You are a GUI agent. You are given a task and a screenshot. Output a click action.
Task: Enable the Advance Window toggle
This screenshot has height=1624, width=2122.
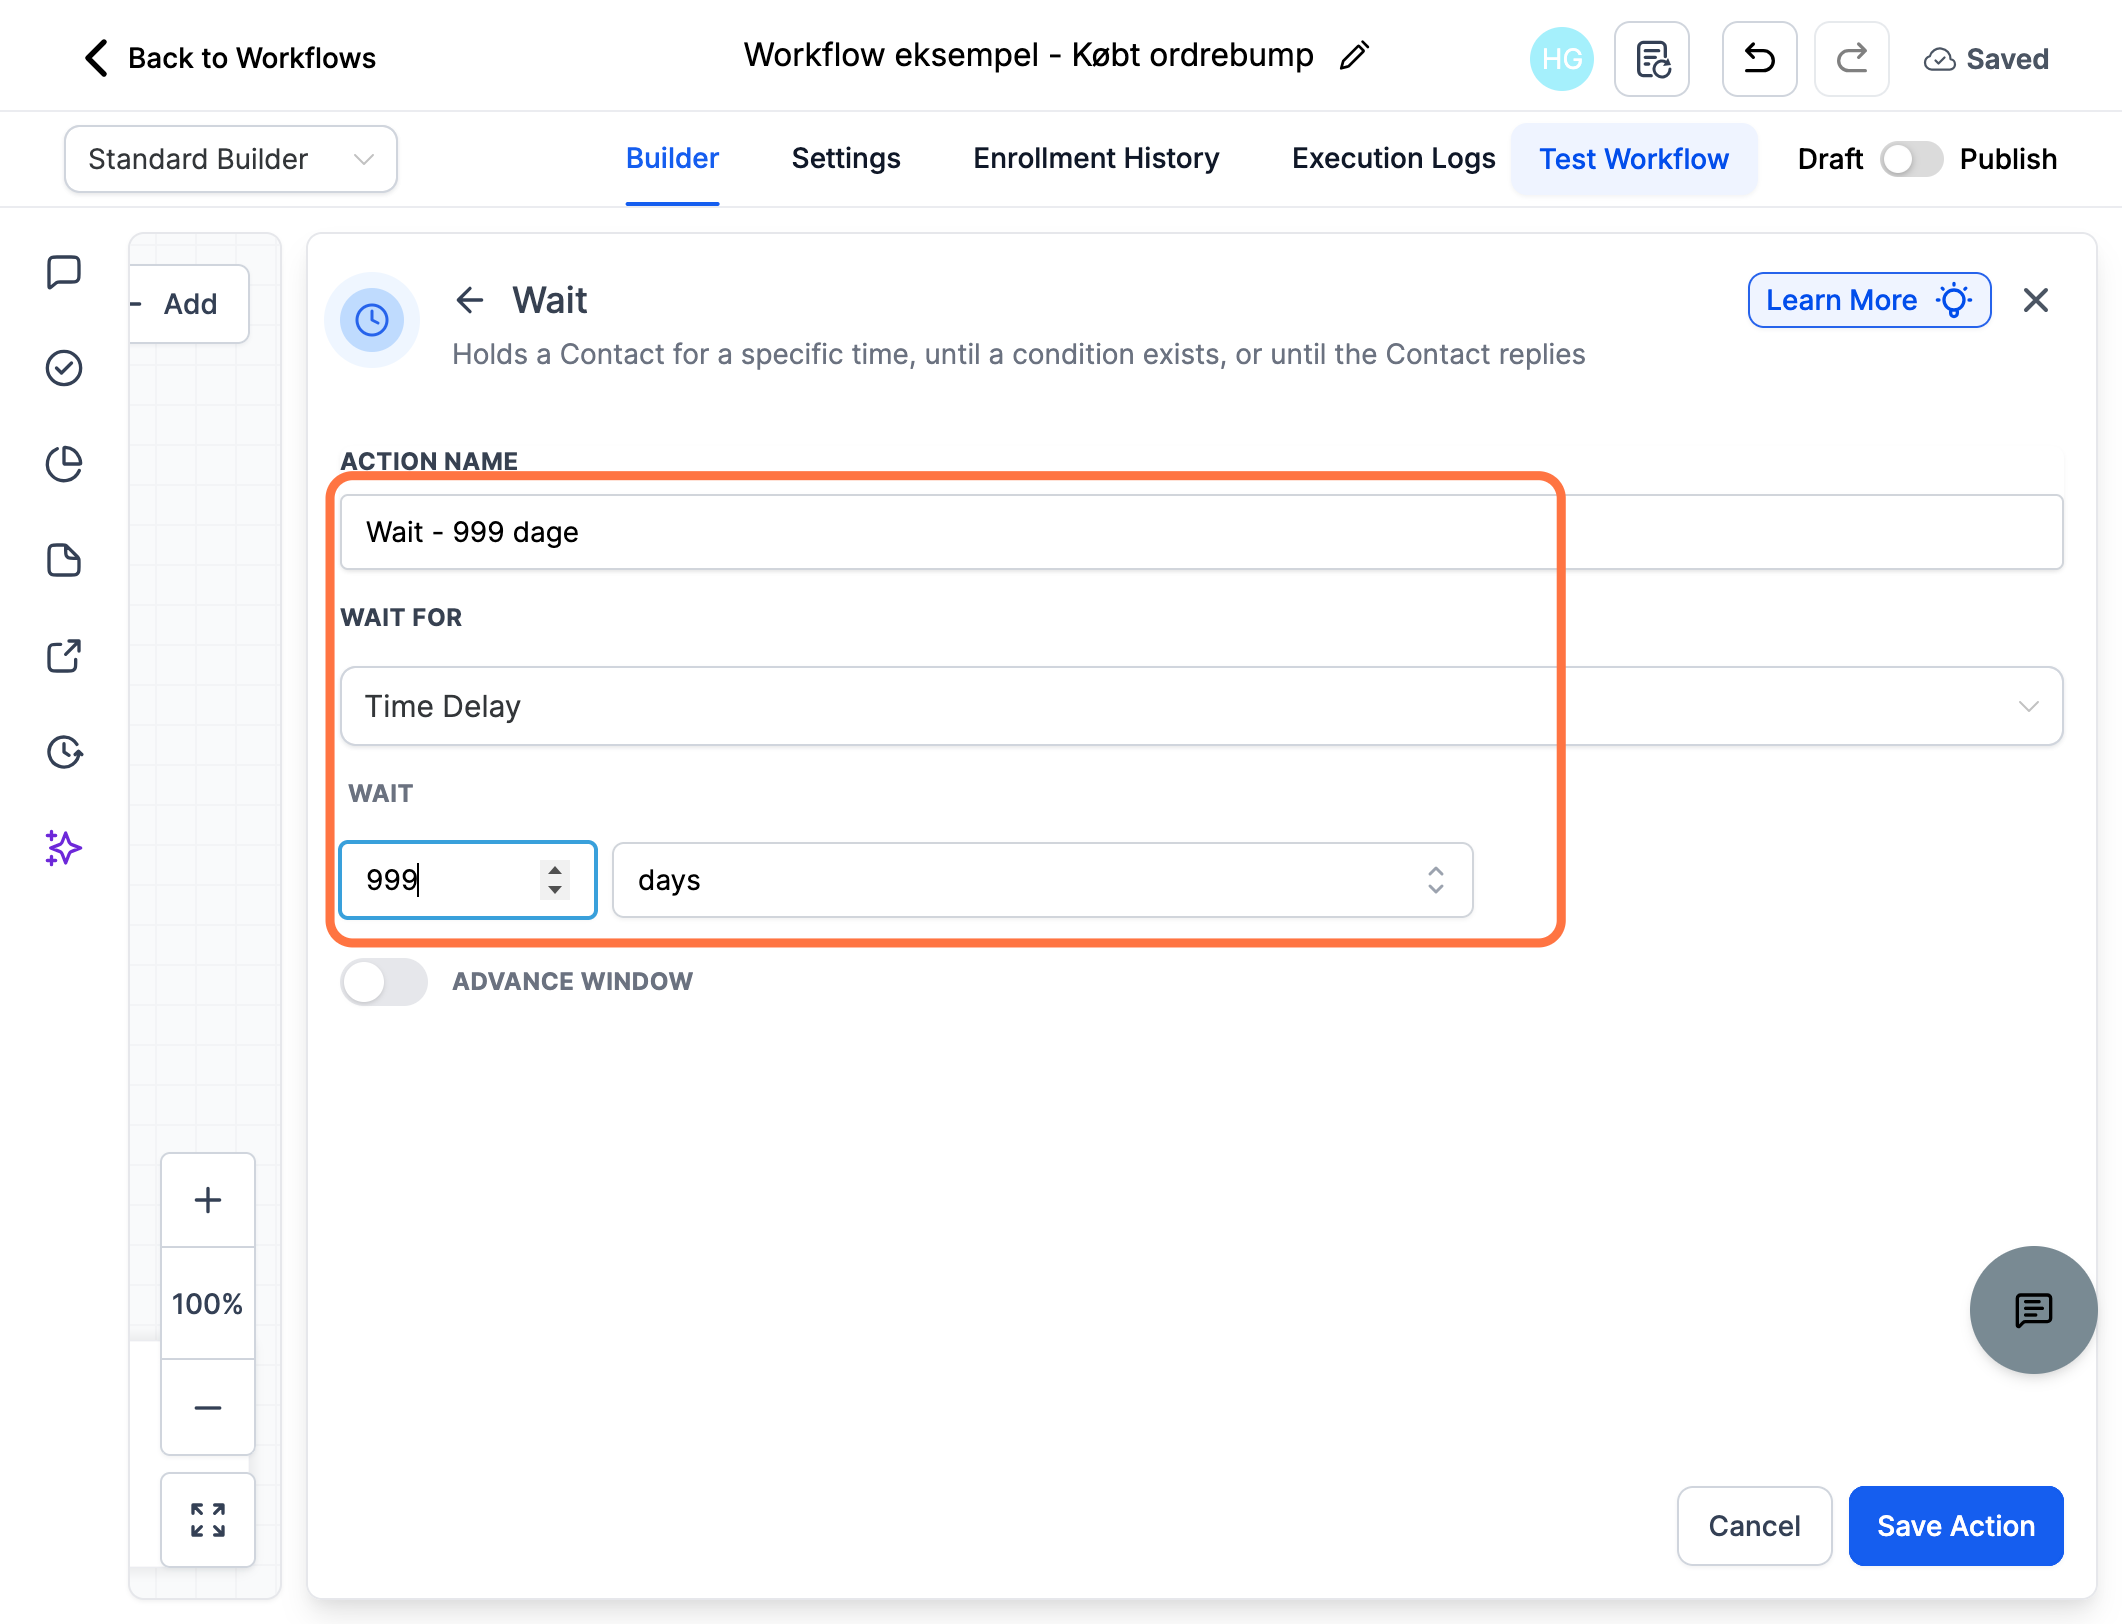click(x=384, y=982)
